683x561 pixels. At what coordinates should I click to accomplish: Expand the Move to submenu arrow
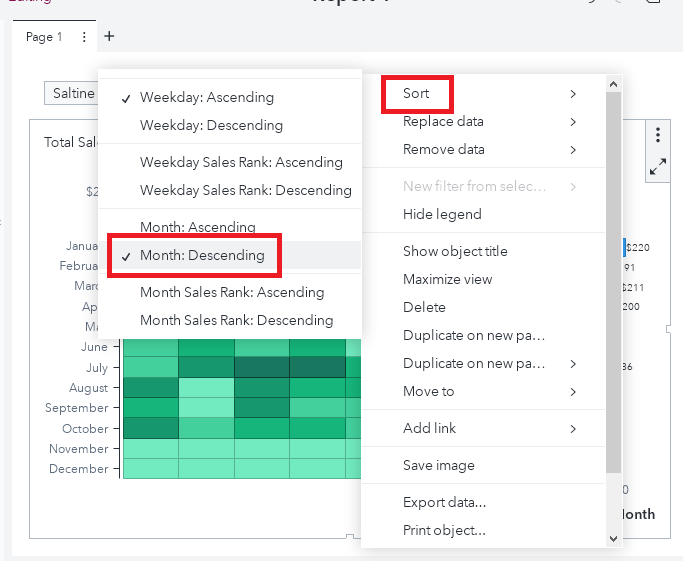coord(573,392)
